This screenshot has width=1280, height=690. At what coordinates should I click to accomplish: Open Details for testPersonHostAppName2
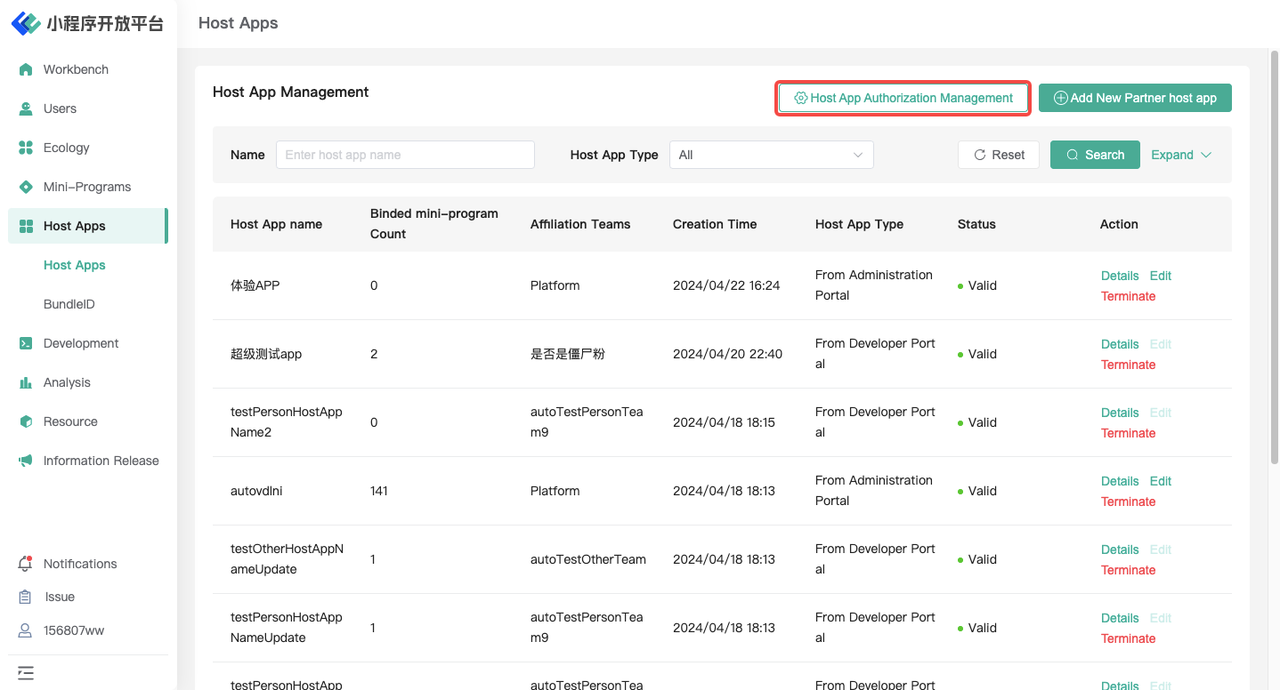tap(1120, 413)
